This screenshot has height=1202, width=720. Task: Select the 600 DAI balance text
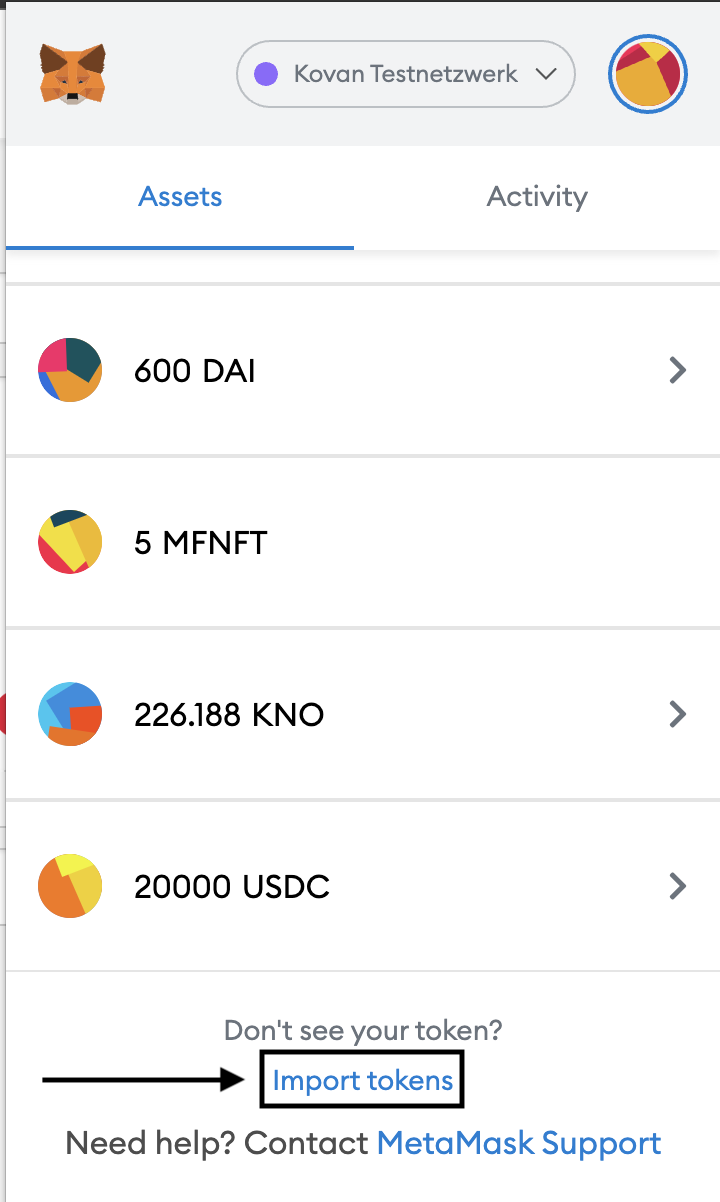[195, 372]
